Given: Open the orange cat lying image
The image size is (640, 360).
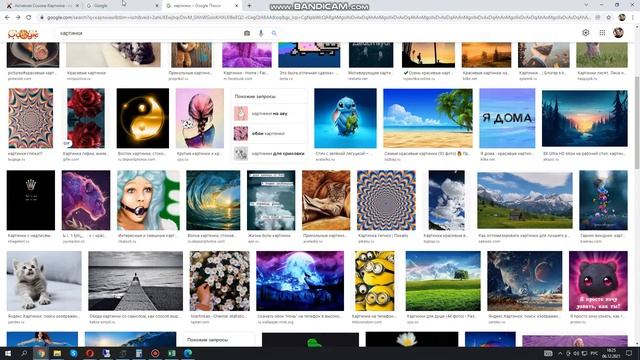Looking at the screenshot, I should coord(326,200).
